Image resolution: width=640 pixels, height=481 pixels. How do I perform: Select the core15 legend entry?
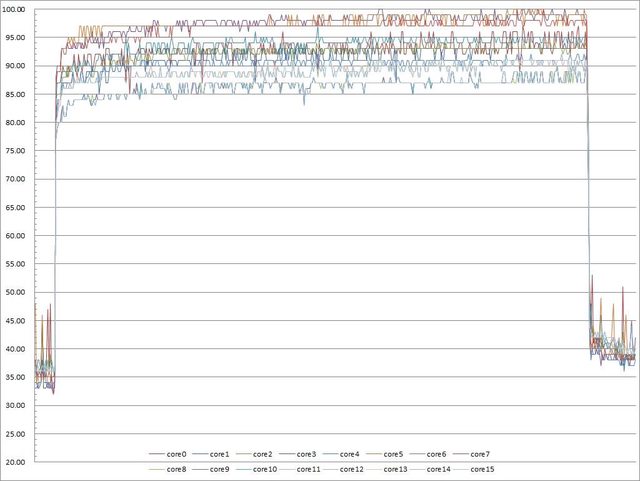tap(482, 469)
